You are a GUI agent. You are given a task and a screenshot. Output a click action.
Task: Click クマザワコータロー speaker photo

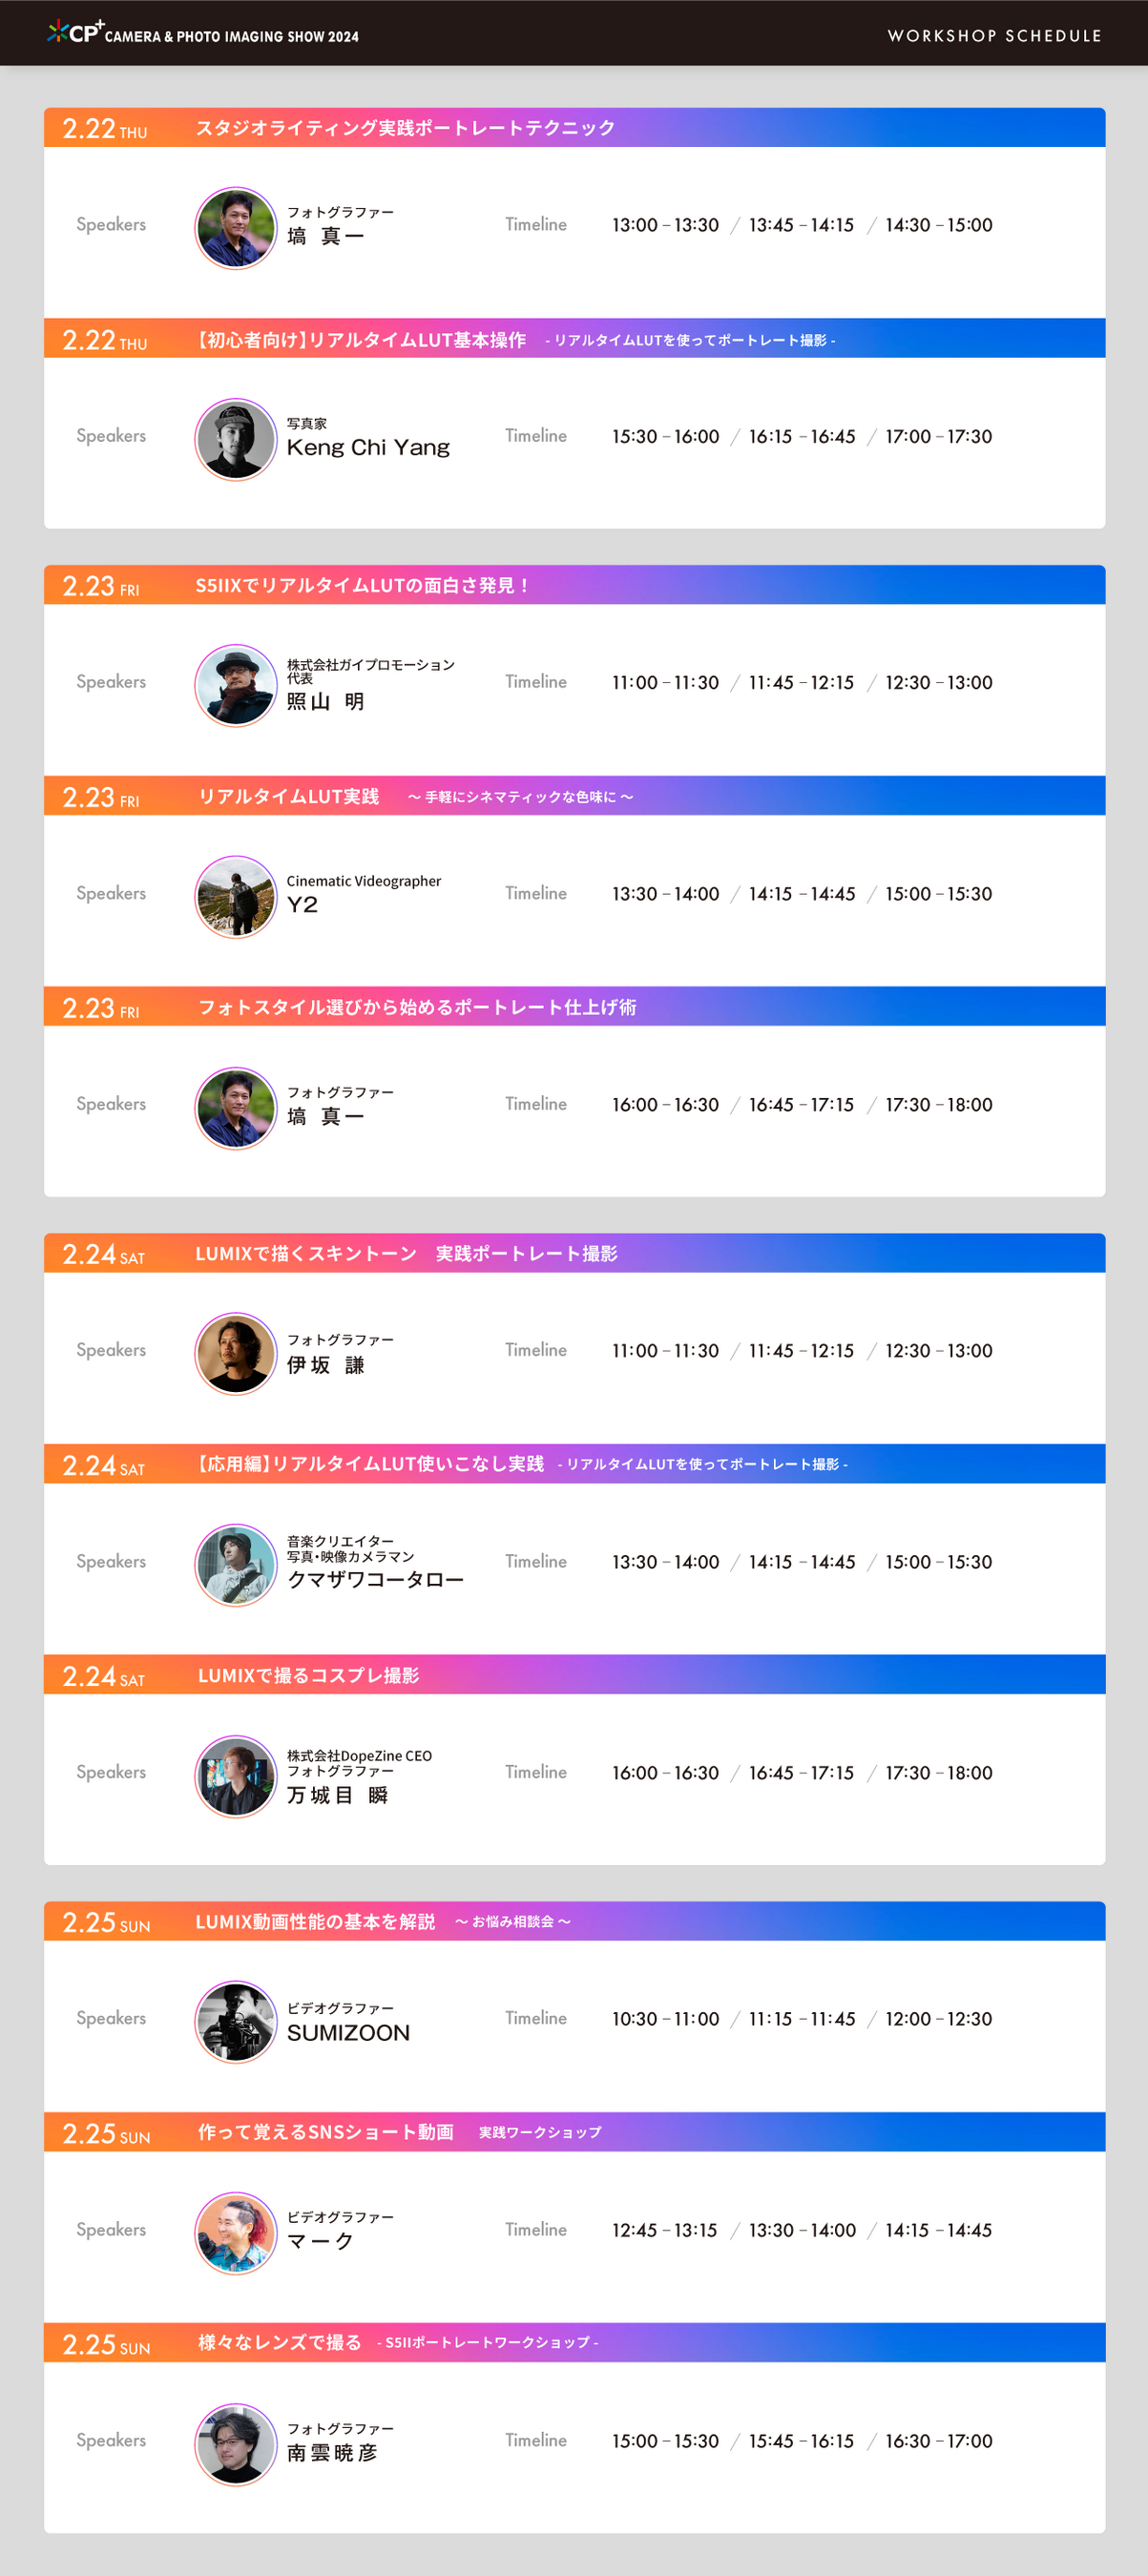[x=235, y=1564]
